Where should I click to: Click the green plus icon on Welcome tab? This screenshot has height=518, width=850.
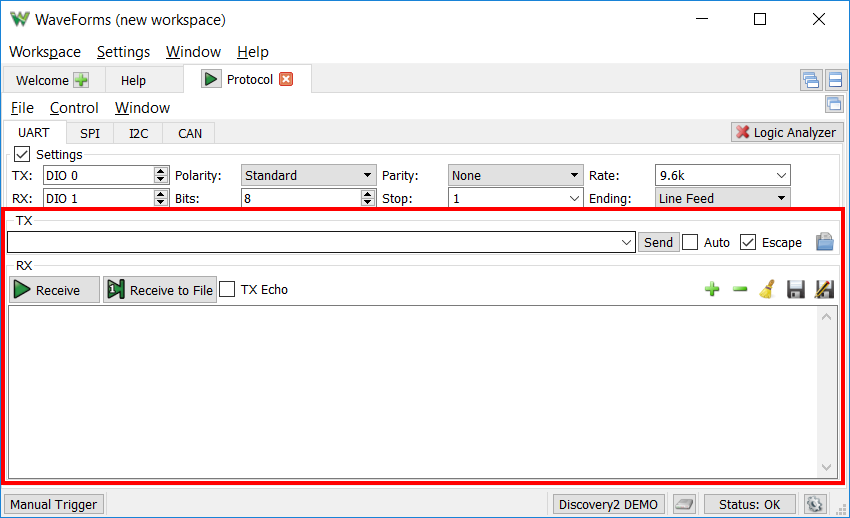coord(81,80)
